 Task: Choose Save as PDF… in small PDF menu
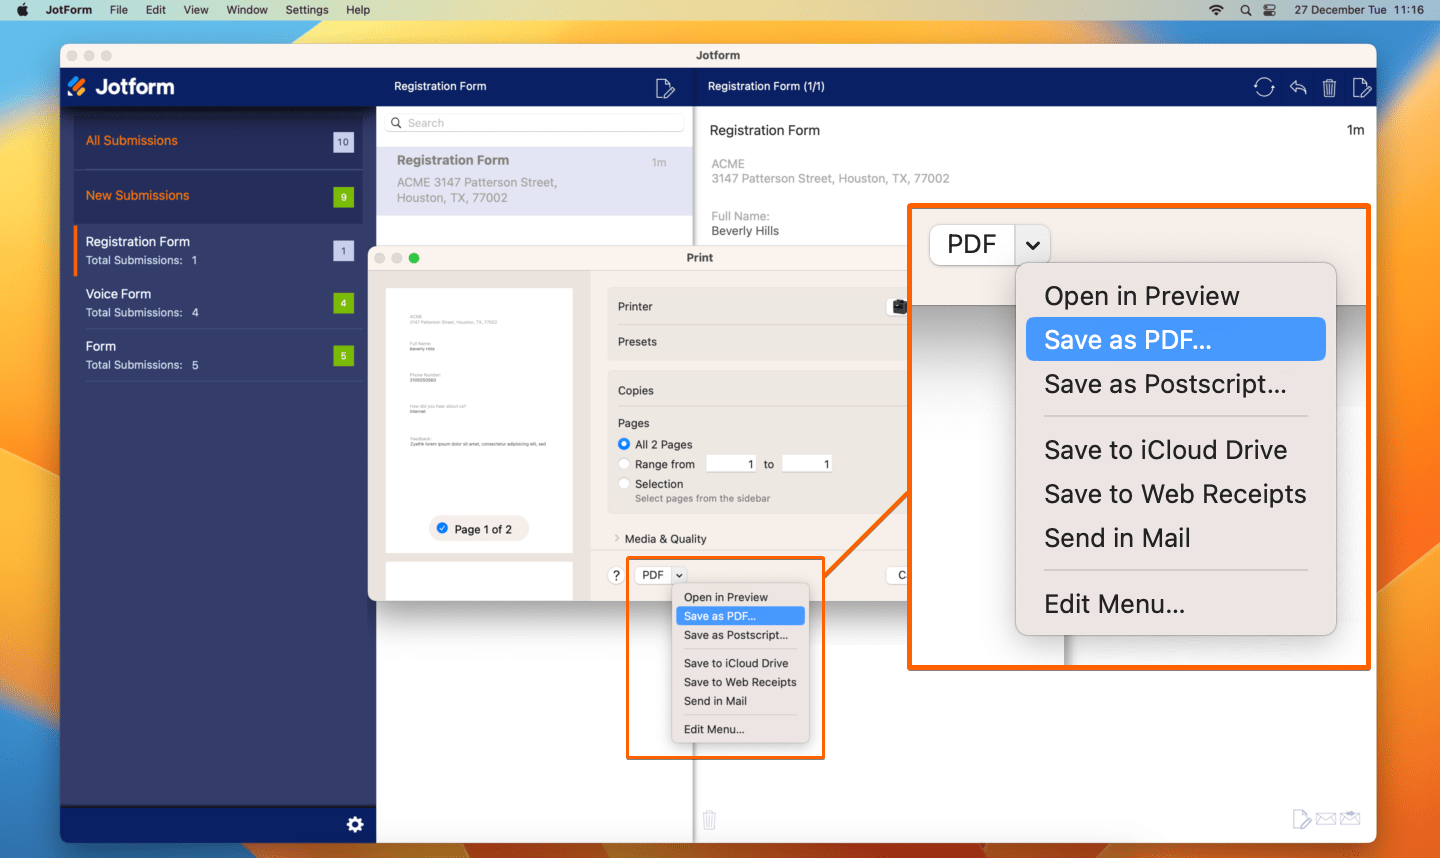point(740,616)
